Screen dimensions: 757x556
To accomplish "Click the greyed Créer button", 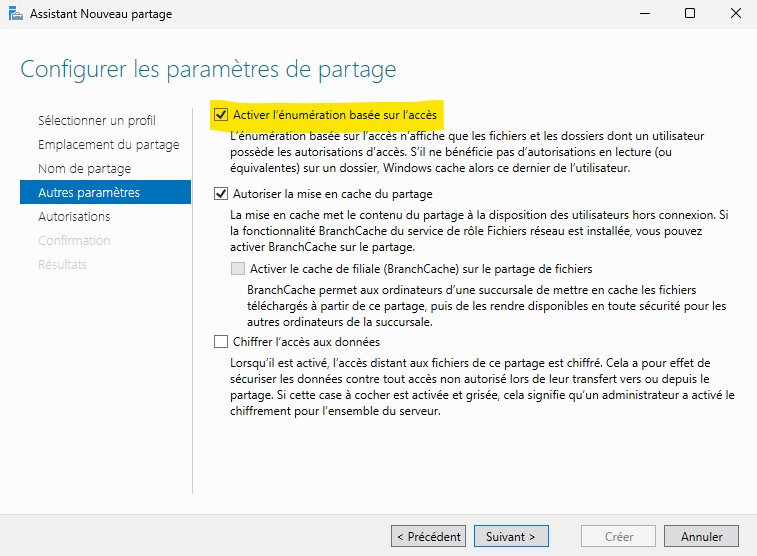I will coord(618,536).
